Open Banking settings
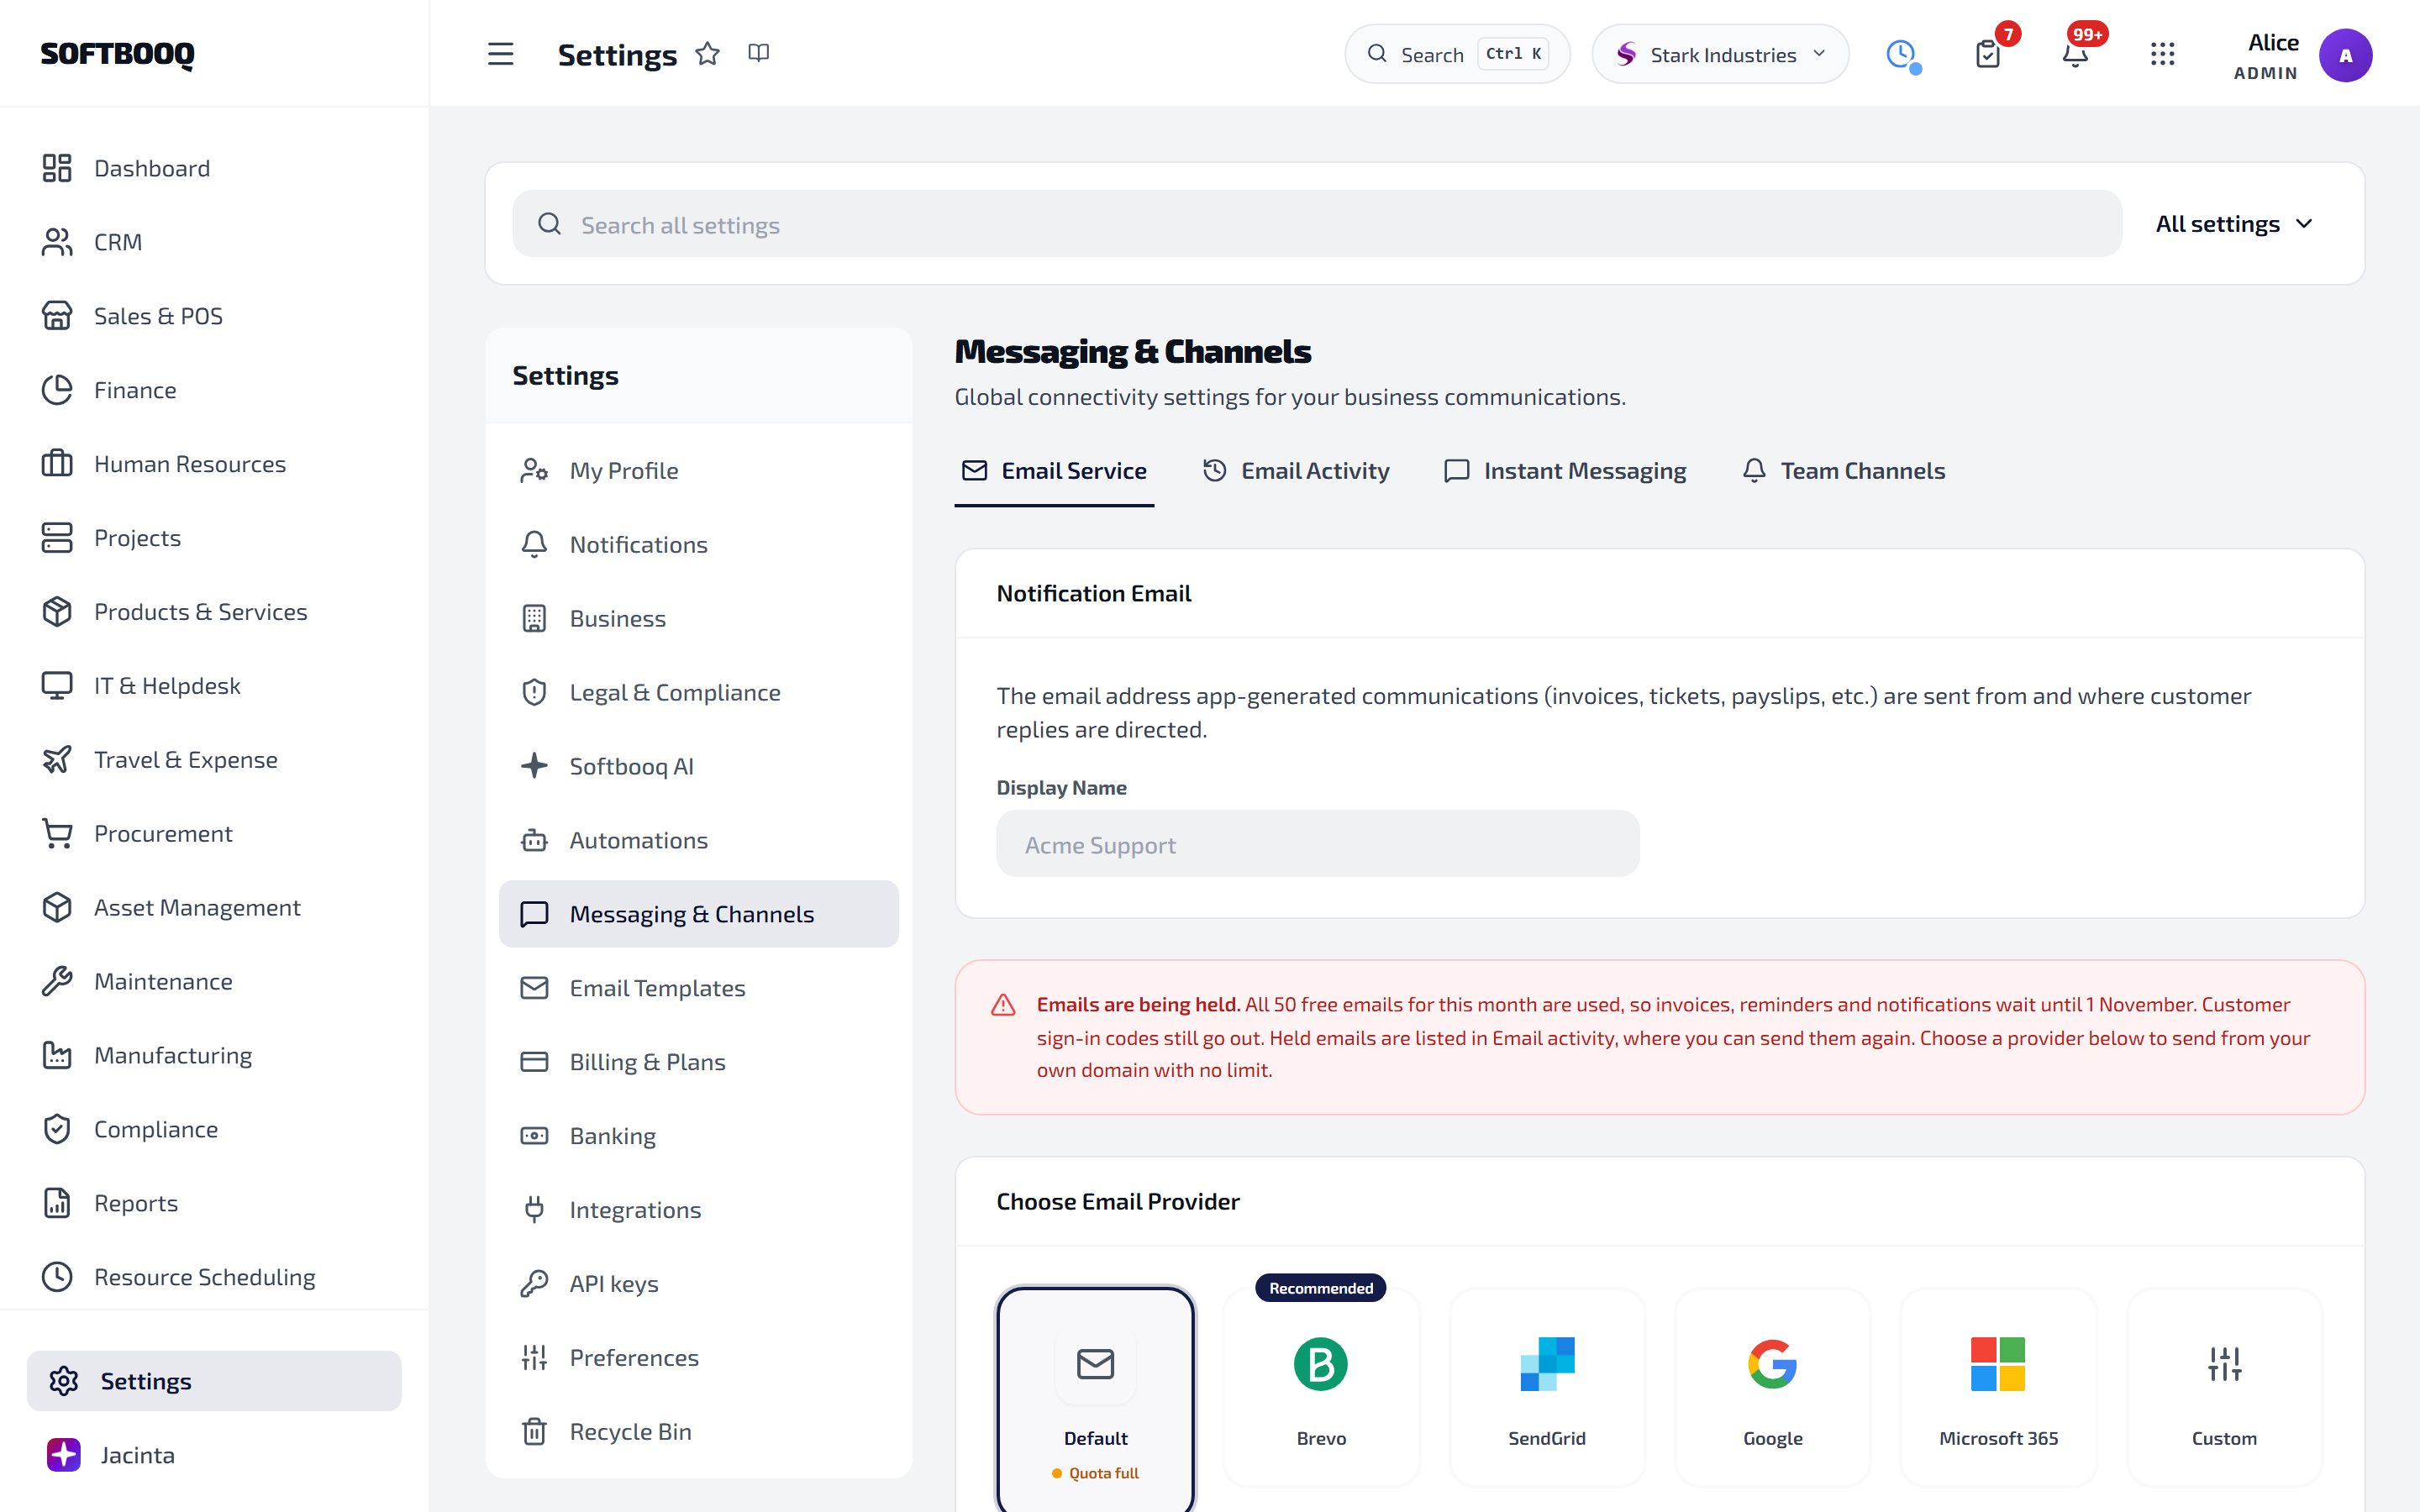 point(699,1136)
